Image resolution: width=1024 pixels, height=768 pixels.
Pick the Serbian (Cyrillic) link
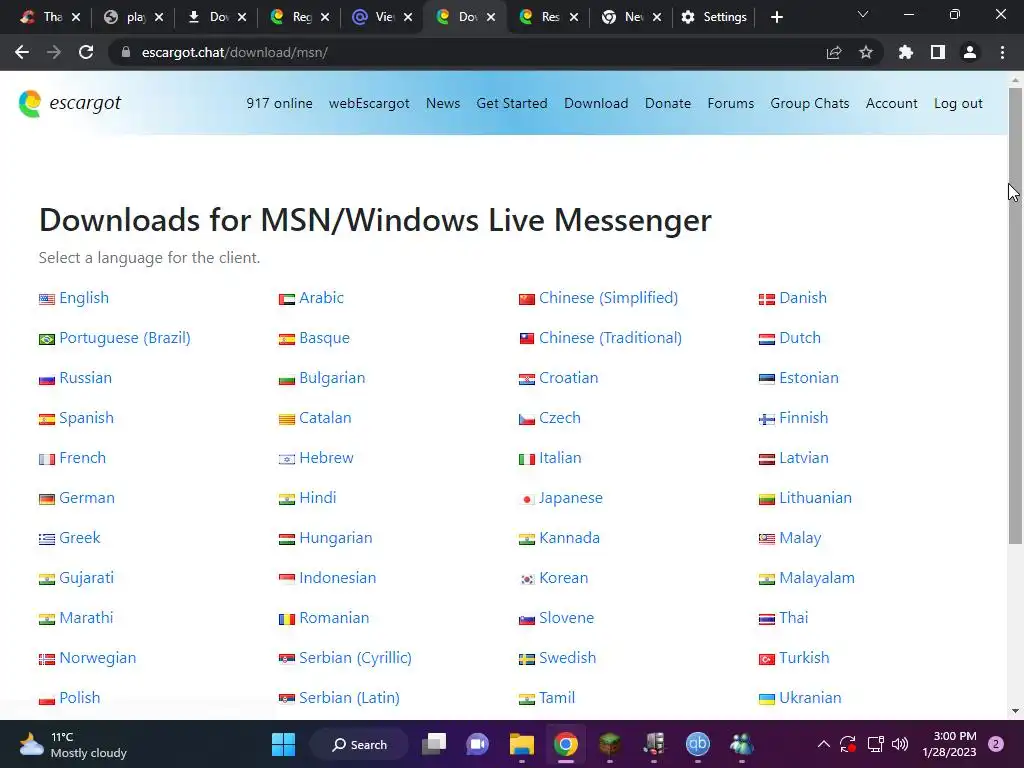click(x=355, y=658)
